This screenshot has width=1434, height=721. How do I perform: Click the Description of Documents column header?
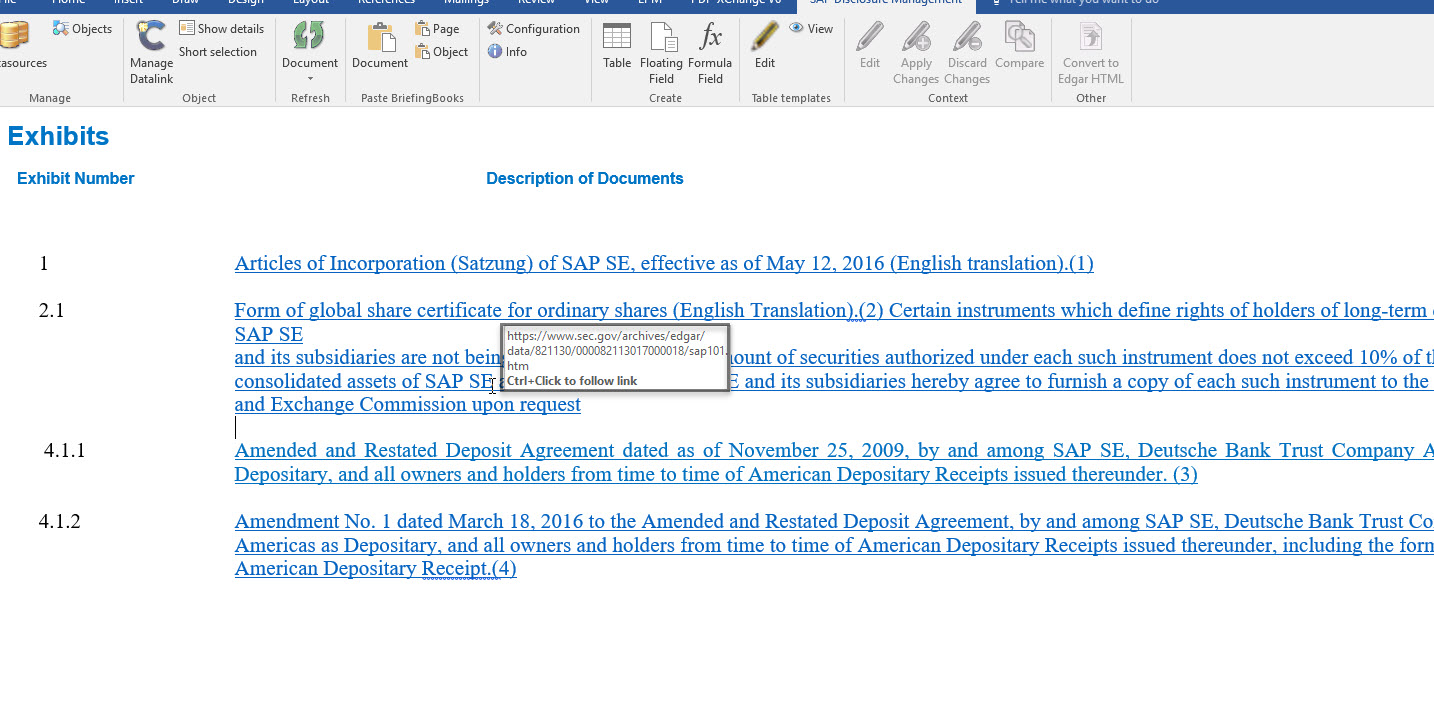coord(585,179)
